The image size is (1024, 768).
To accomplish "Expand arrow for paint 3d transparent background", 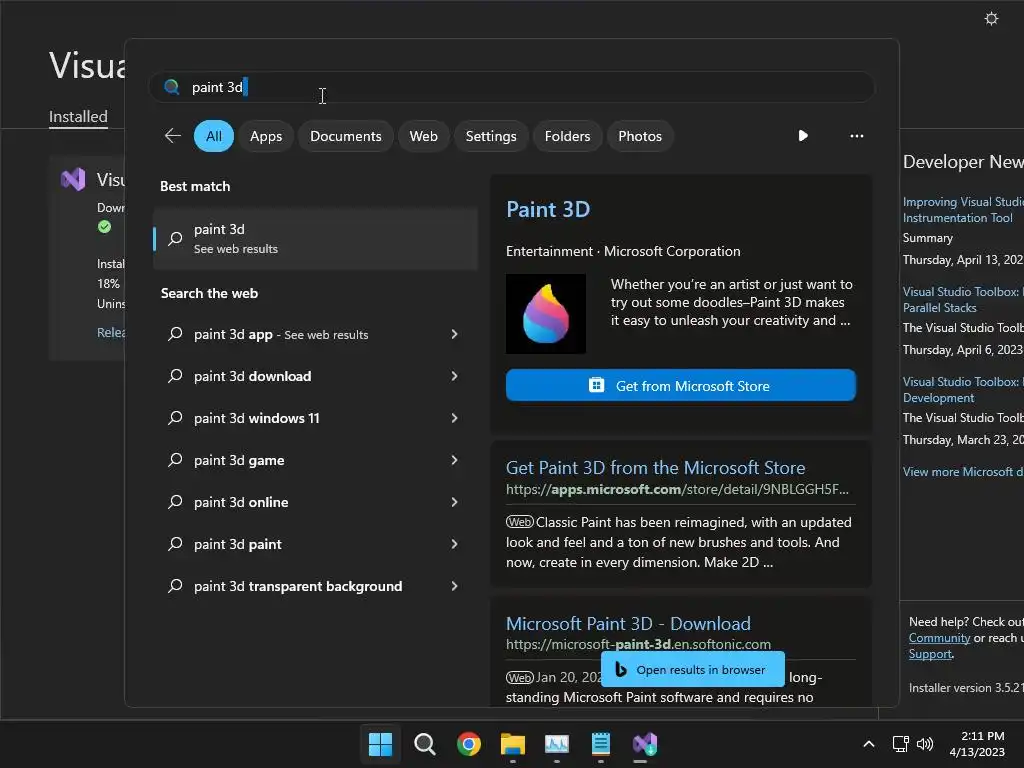I will pyautogui.click(x=455, y=586).
